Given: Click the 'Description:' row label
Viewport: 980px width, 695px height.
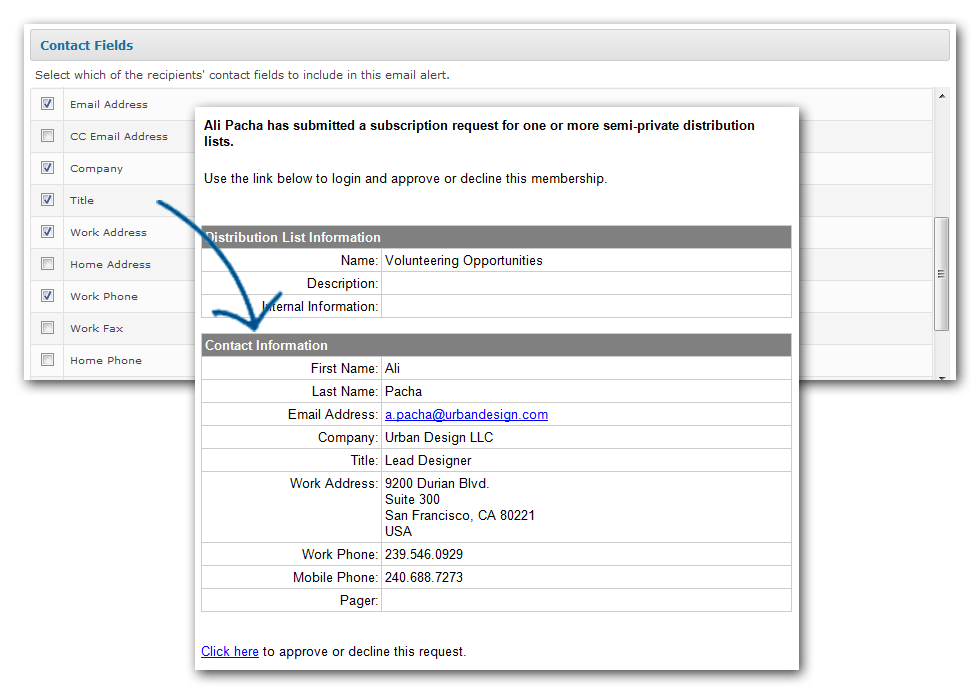Looking at the screenshot, I should click(x=342, y=284).
